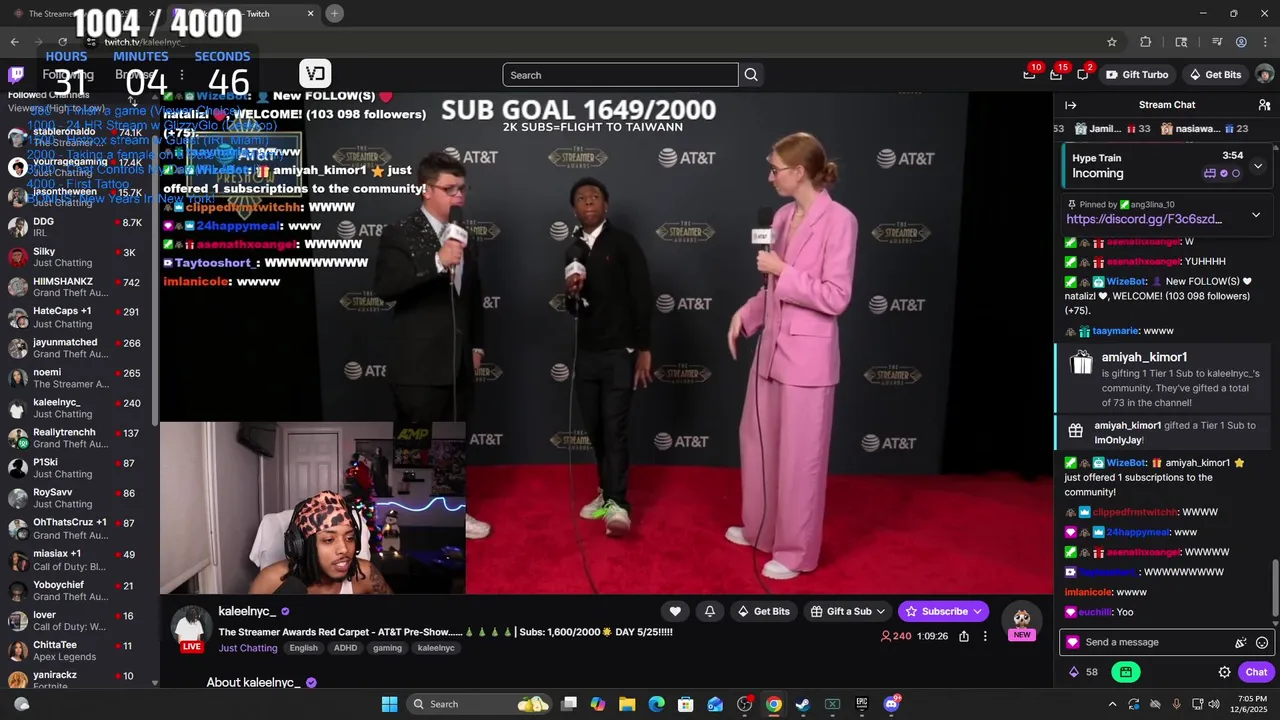Screen dimensions: 1280x720
Task: Open the browser extensions puzzle icon
Action: [x=1146, y=42]
